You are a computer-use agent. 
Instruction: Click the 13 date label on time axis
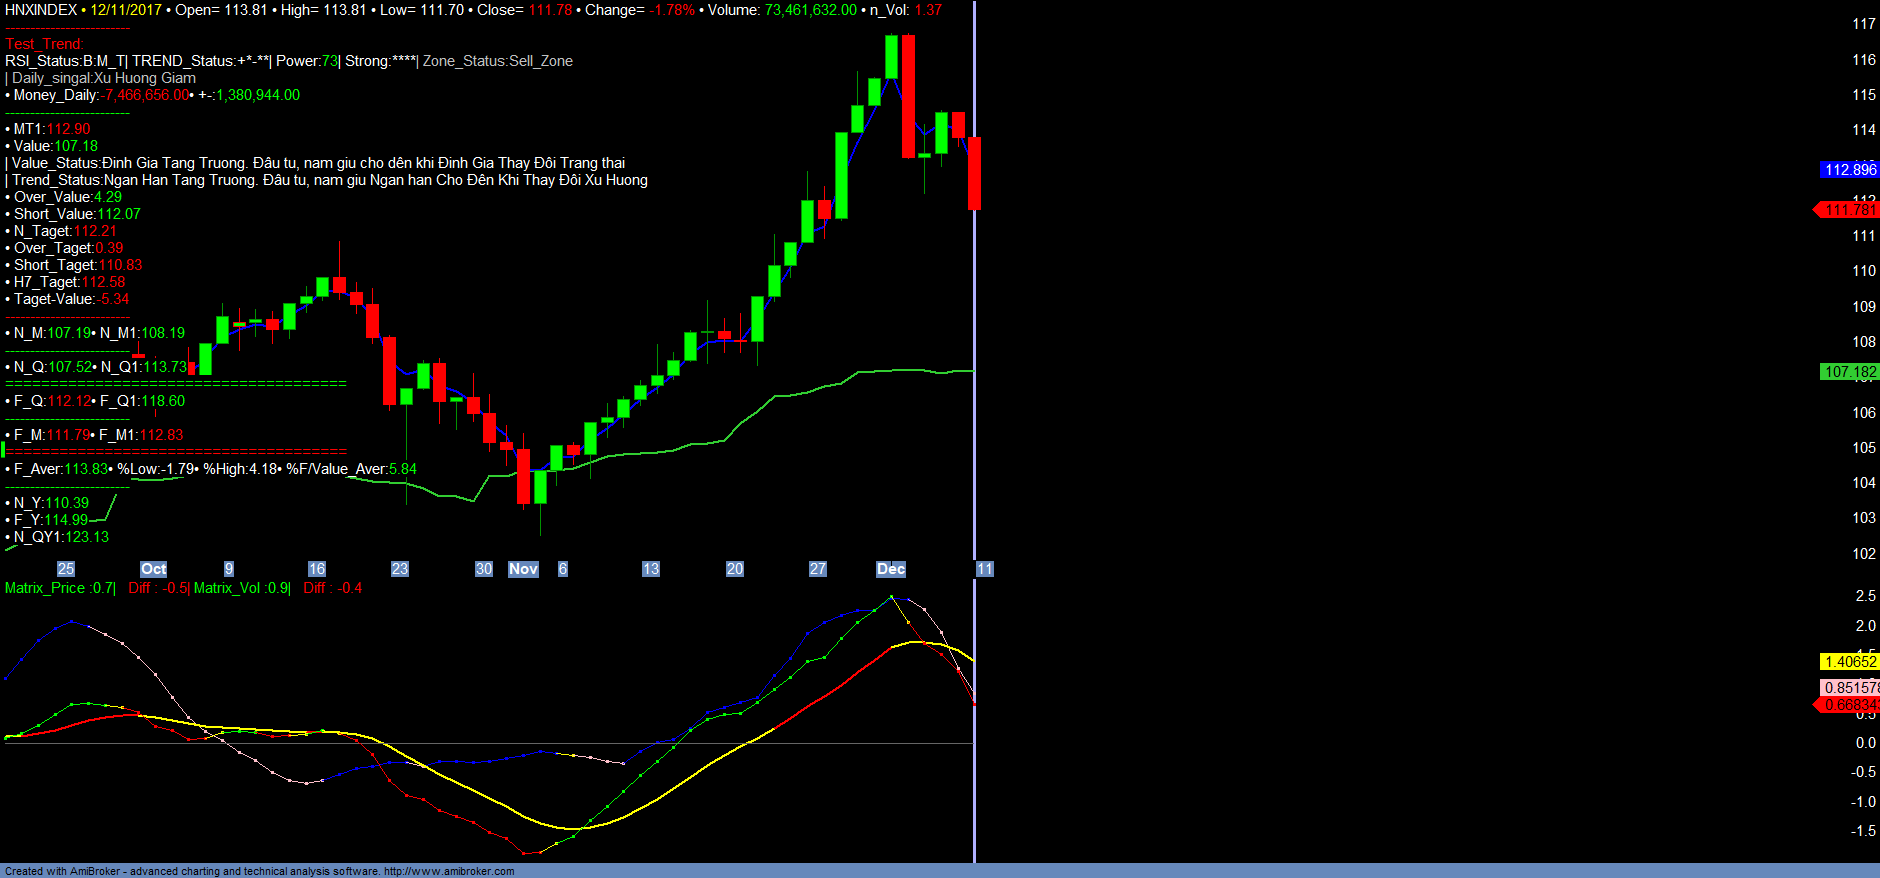click(x=650, y=569)
